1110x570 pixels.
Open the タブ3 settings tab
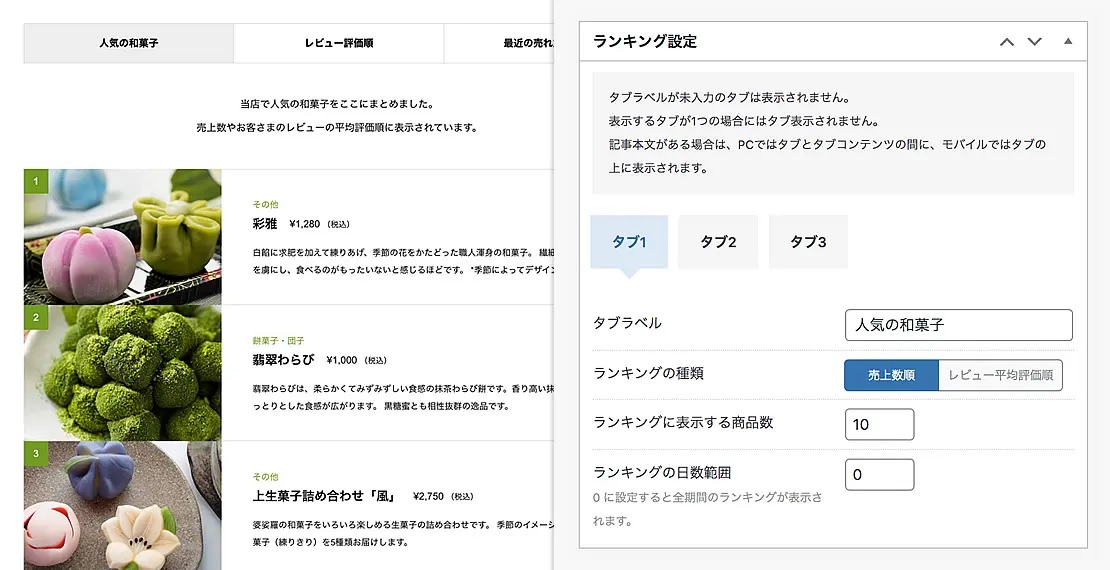pyautogui.click(x=808, y=242)
